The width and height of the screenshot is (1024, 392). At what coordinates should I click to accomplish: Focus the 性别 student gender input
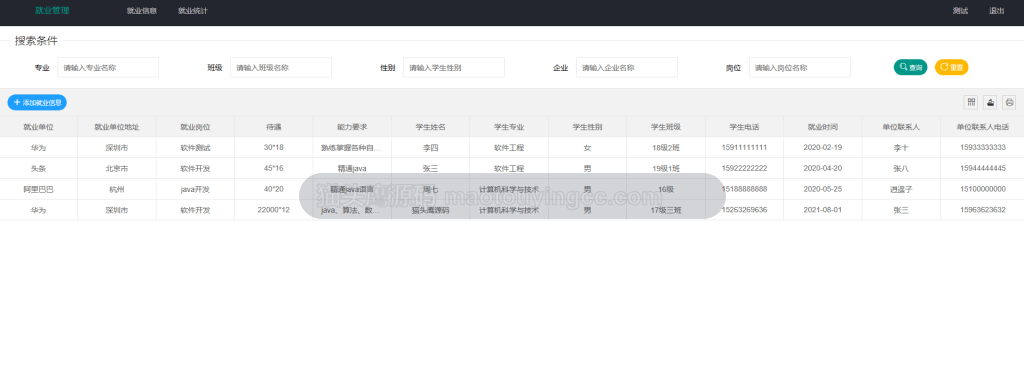[454, 67]
